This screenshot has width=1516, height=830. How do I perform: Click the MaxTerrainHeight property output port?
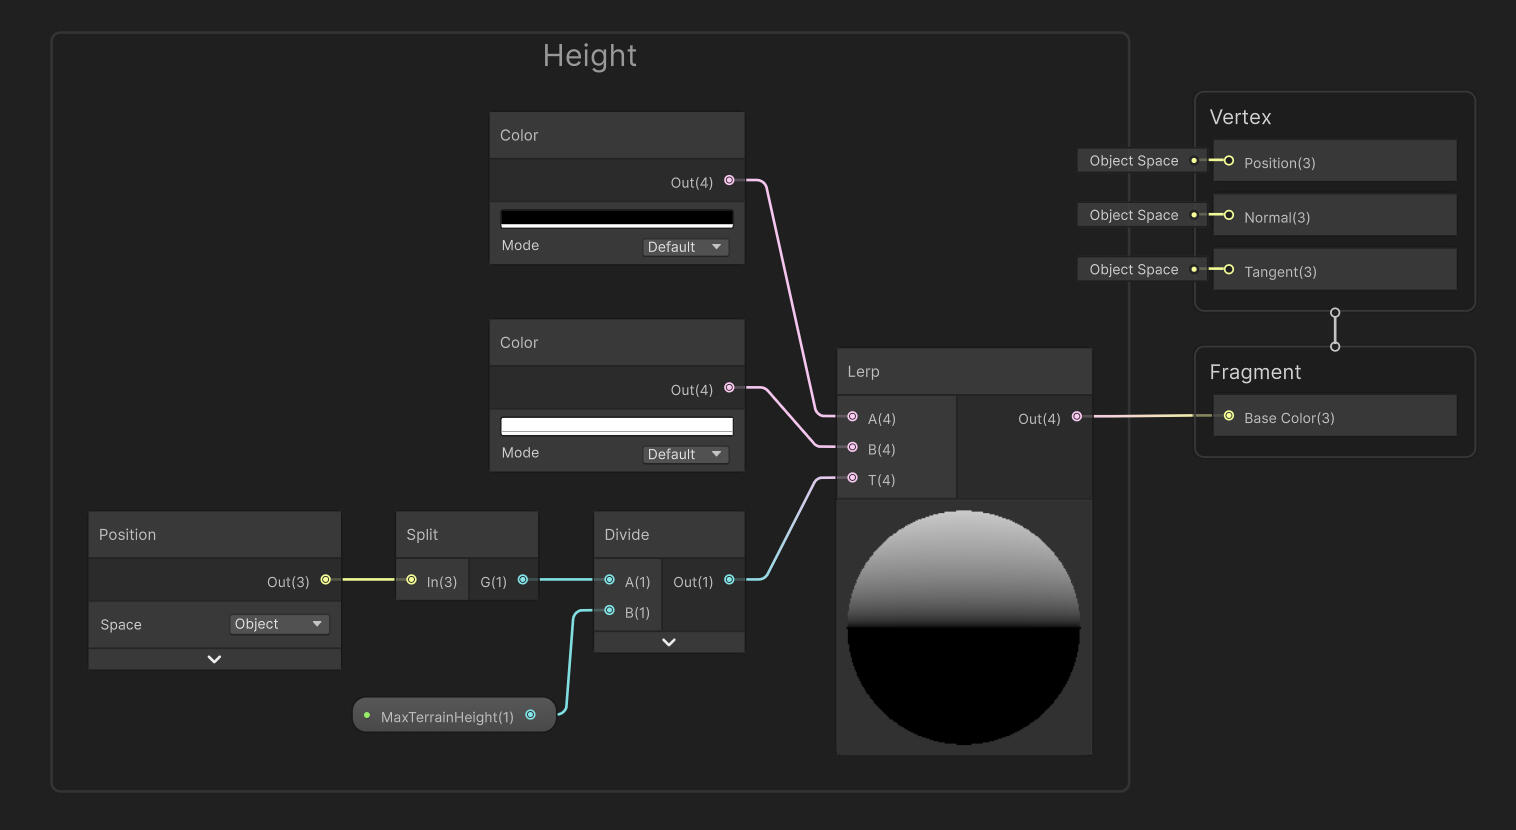[x=530, y=715]
